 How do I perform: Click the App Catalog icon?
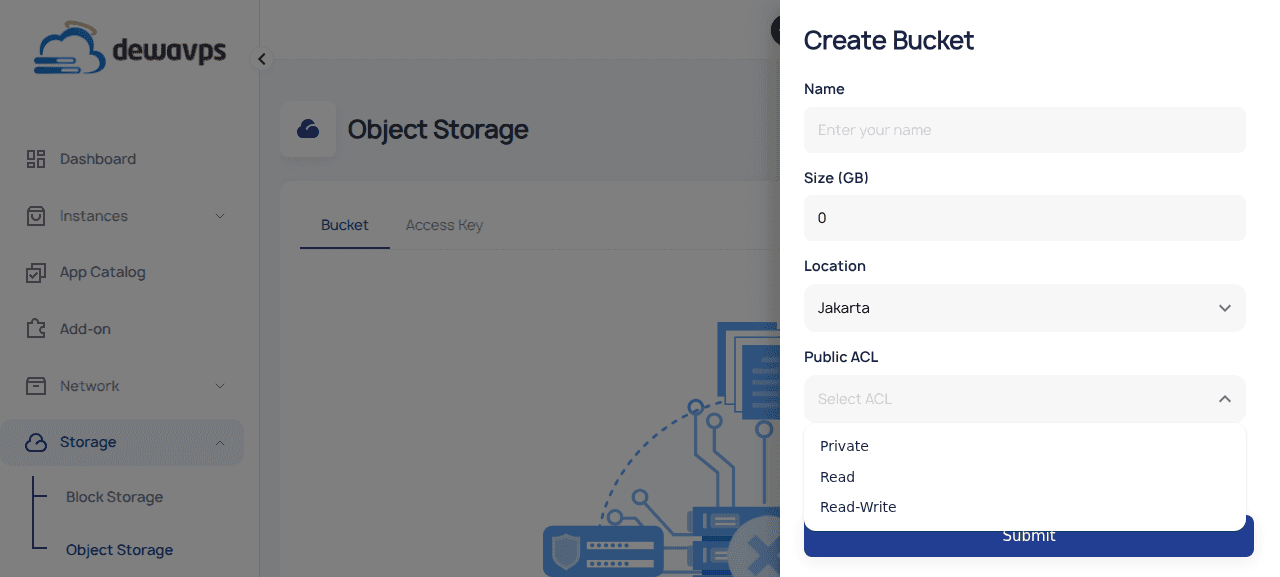[36, 272]
